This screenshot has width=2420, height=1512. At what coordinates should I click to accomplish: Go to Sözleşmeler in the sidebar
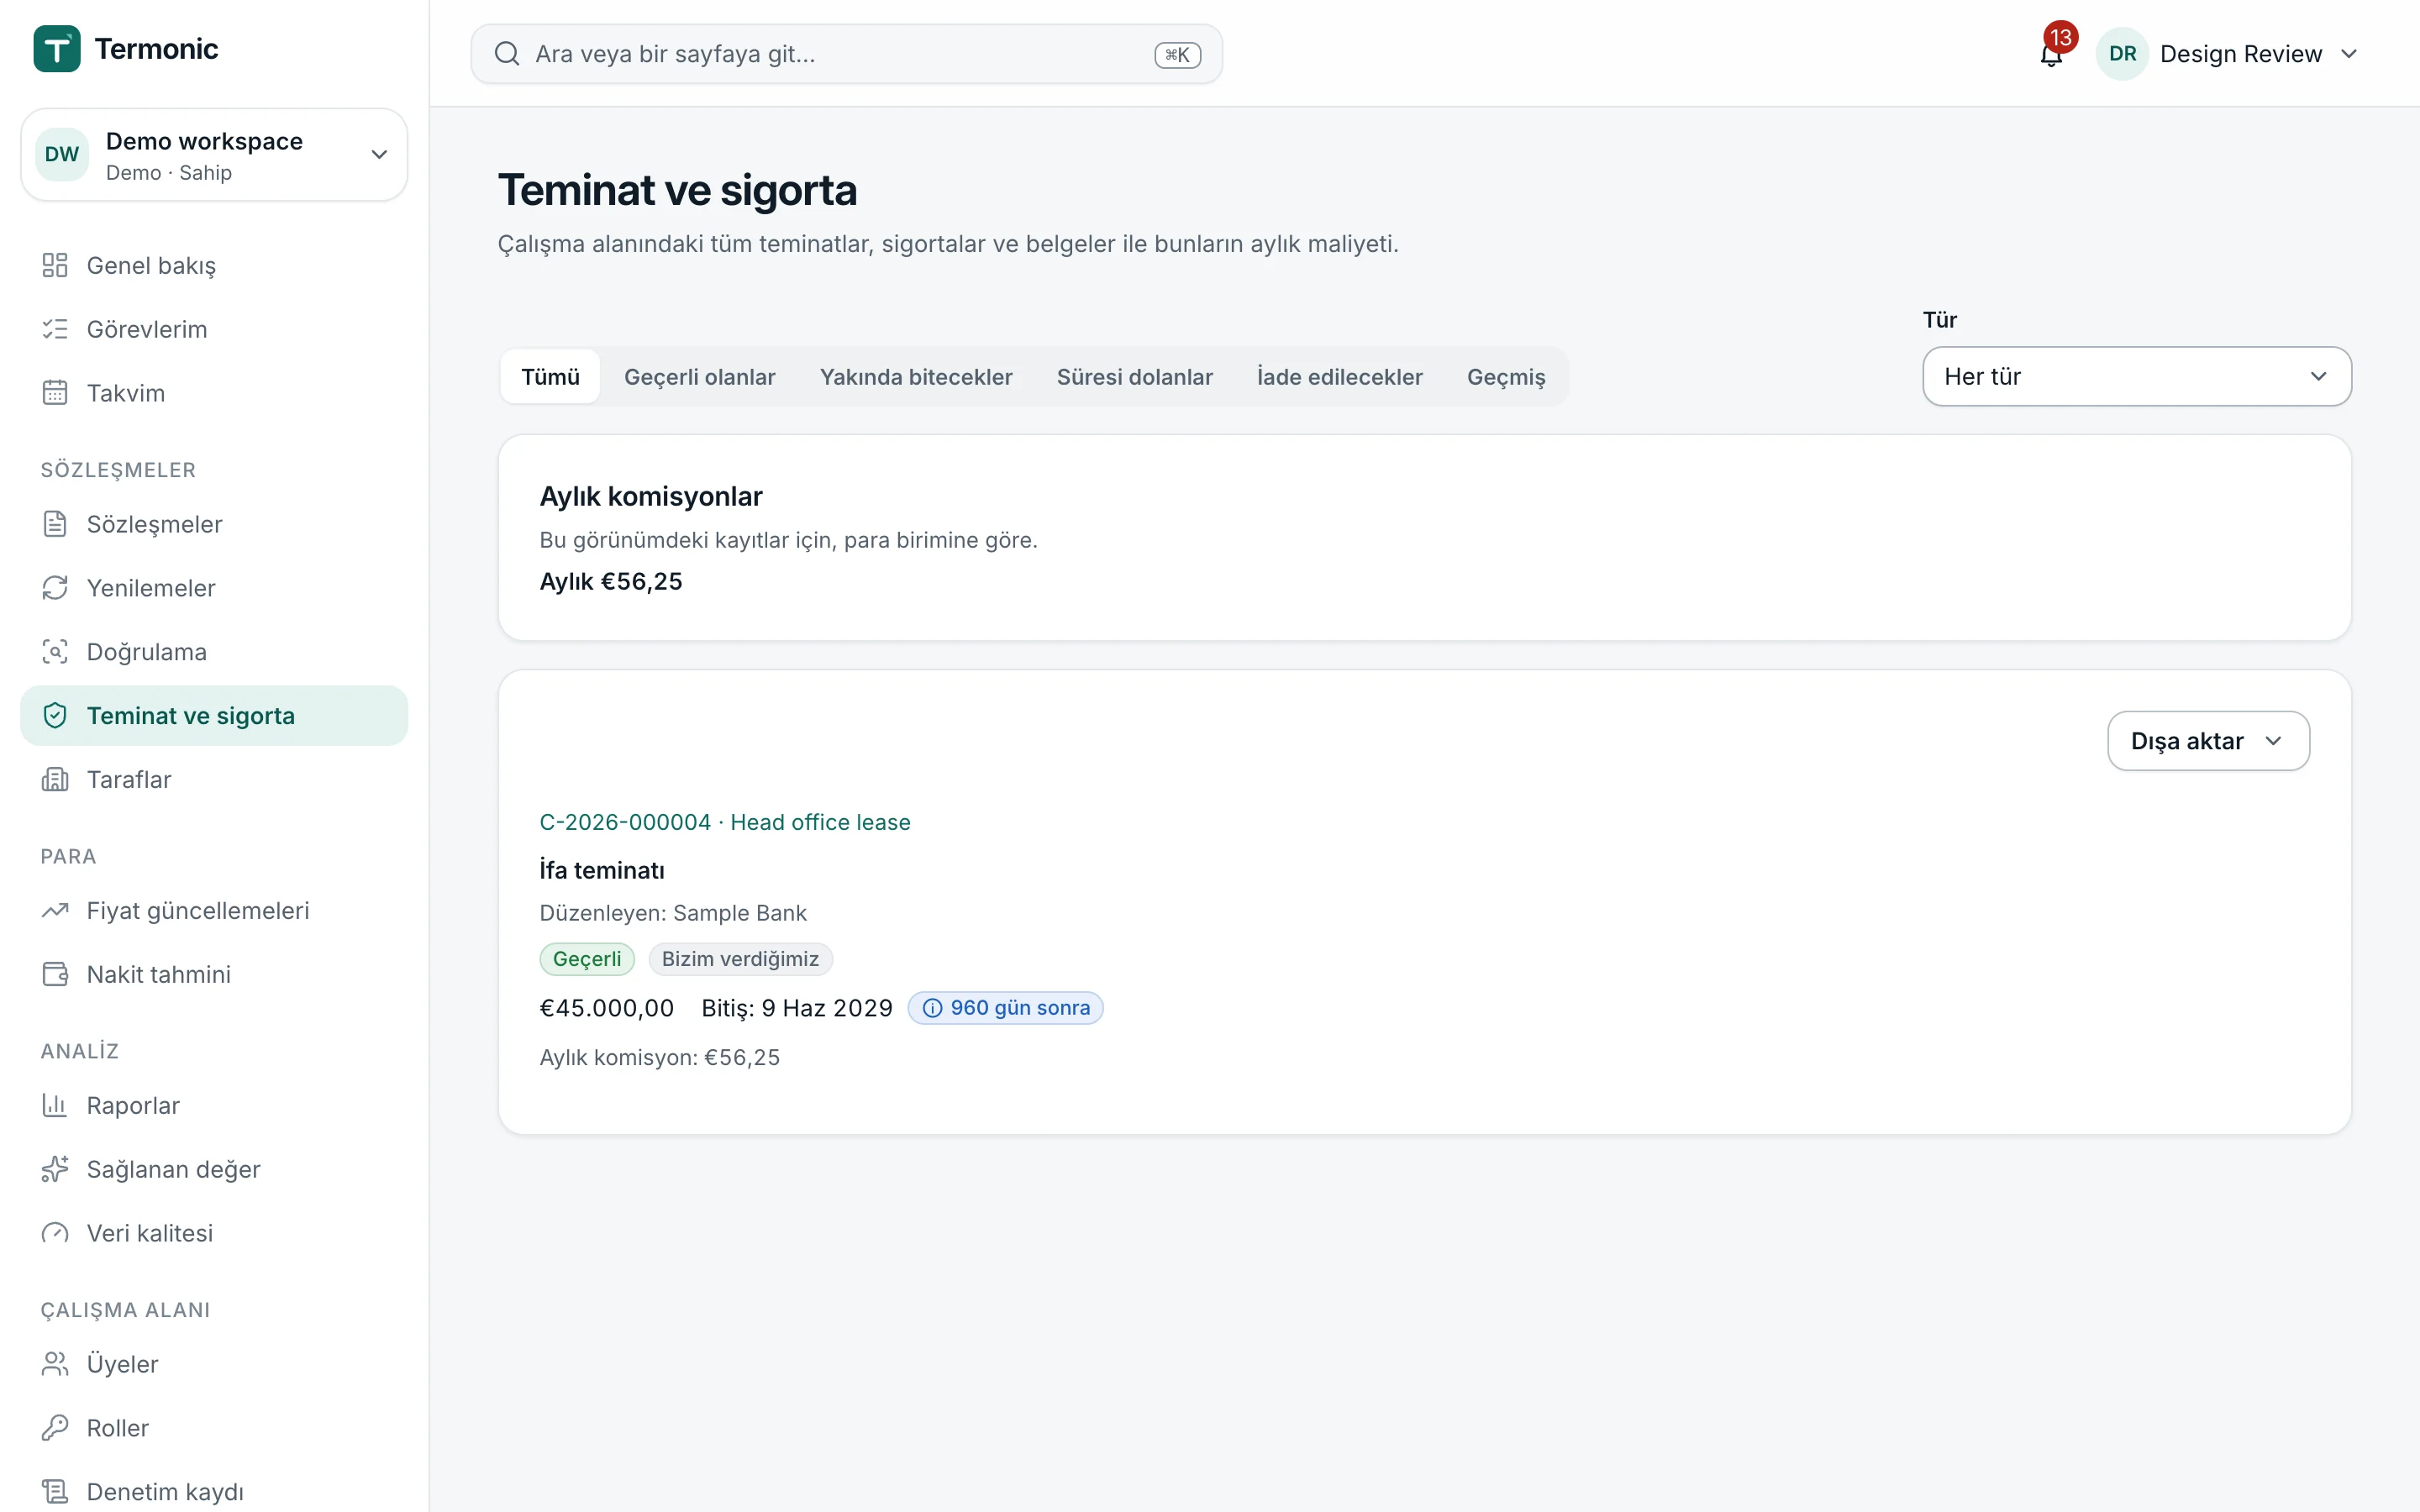coord(214,524)
